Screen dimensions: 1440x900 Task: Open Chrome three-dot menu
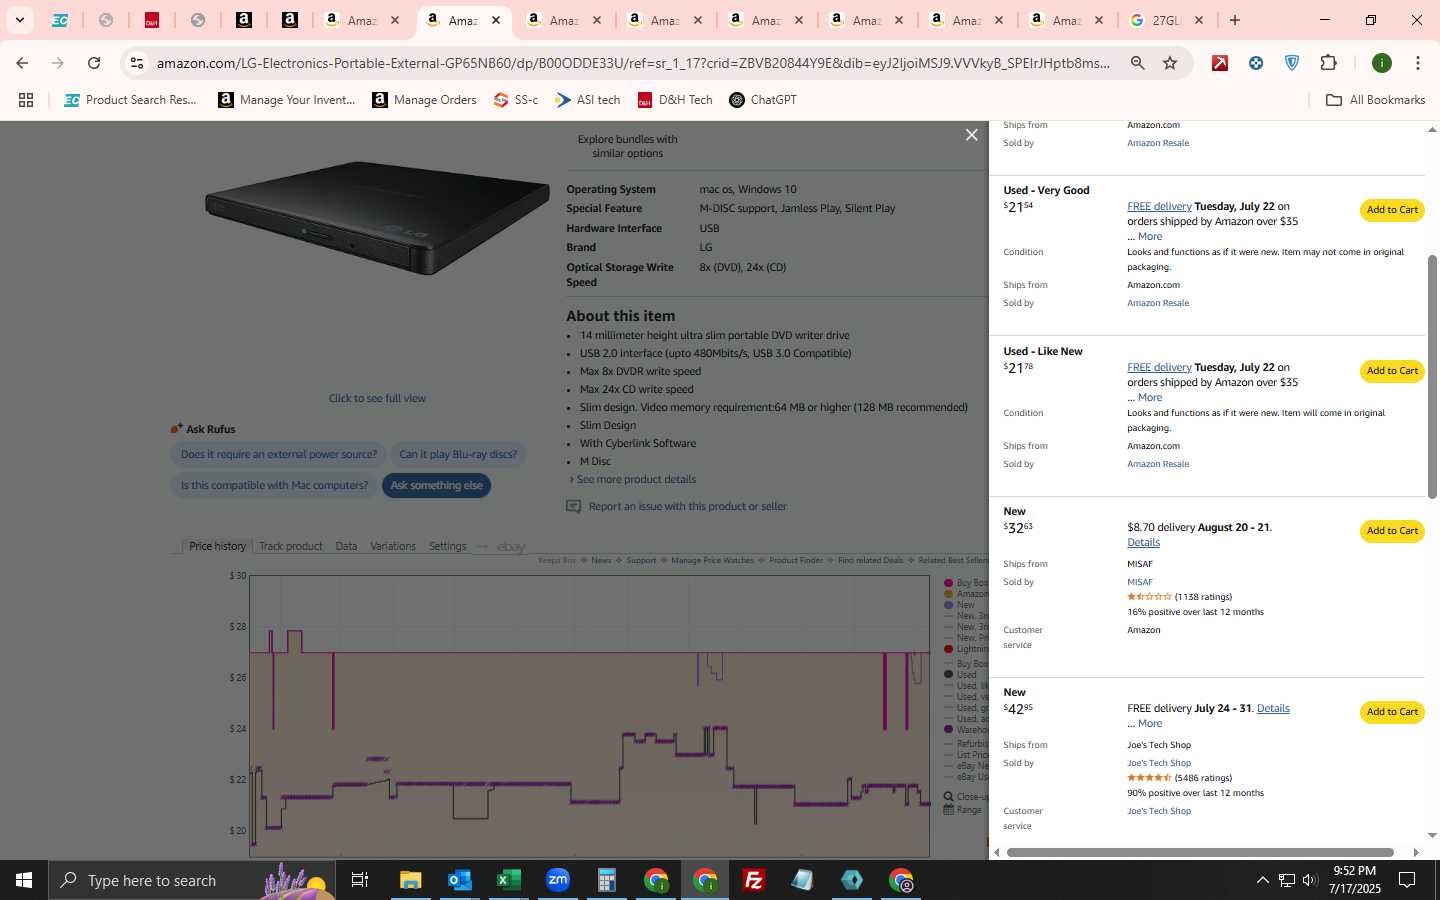1417,63
